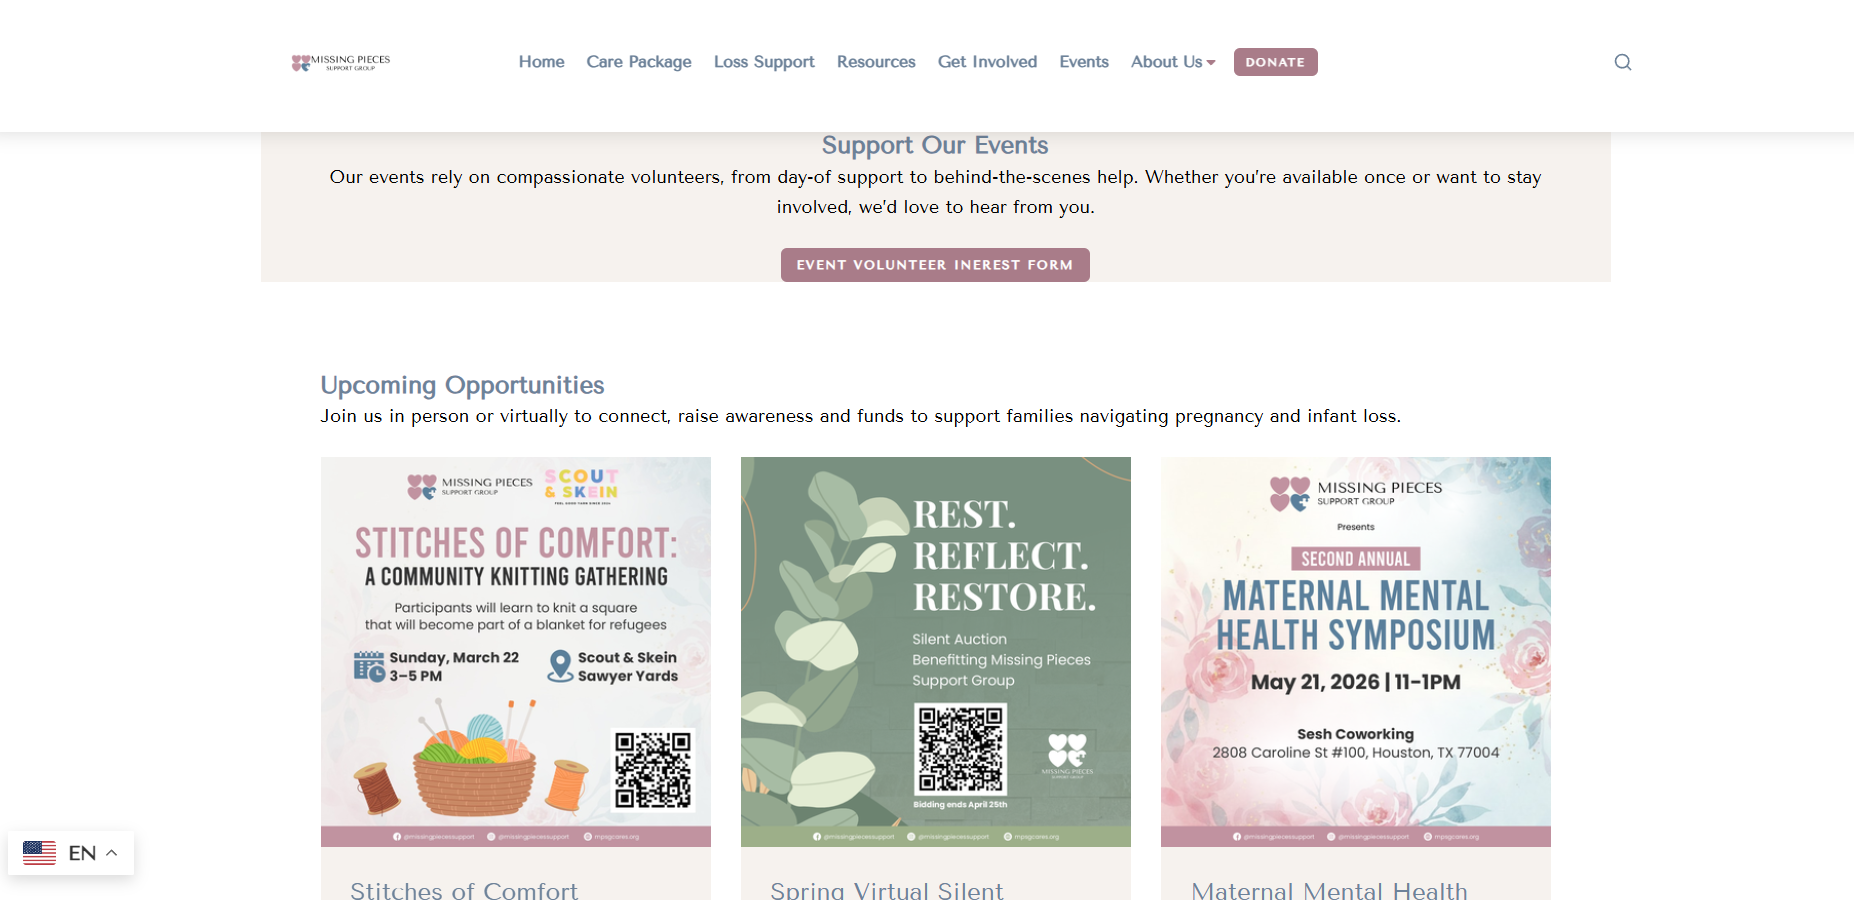Image resolution: width=1854 pixels, height=900 pixels.
Task: Open the Event Volunteer Interest Form
Action: 935,265
